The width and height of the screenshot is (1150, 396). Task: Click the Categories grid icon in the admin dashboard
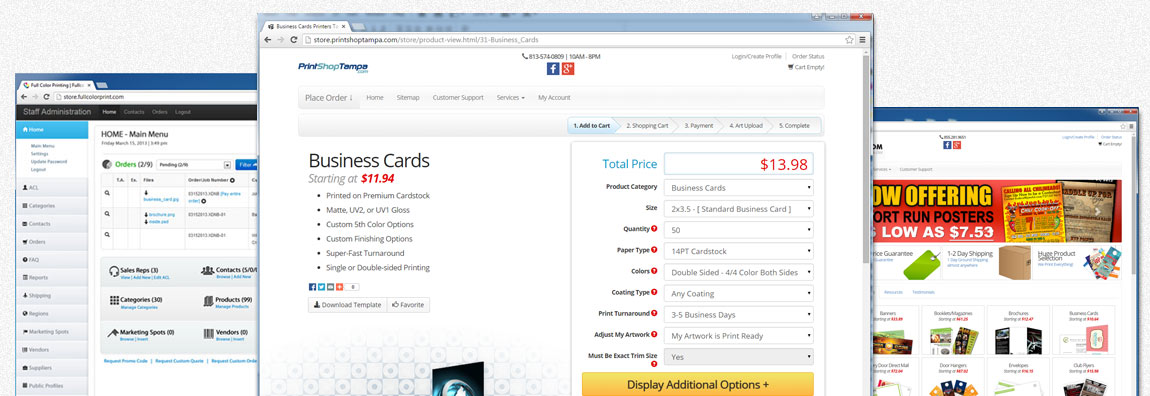pos(114,300)
